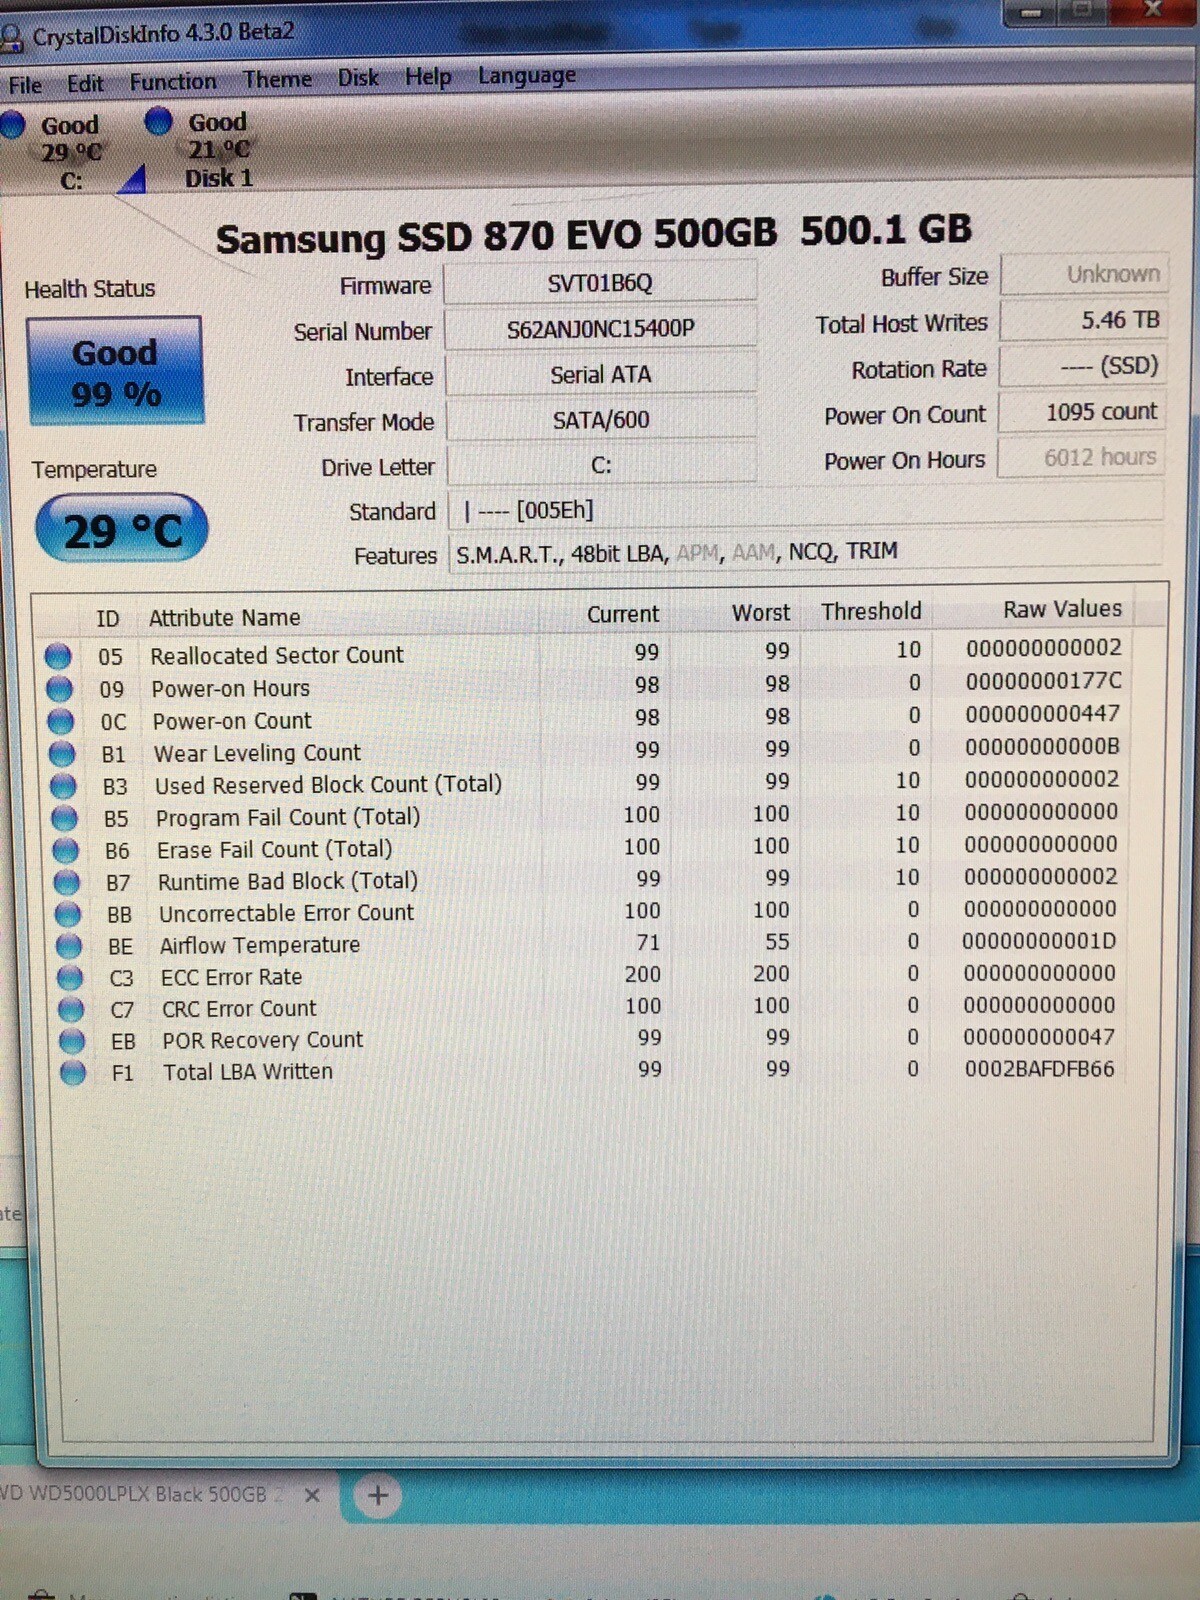This screenshot has width=1200, height=1600.
Task: Open the Function menu
Action: click(173, 81)
